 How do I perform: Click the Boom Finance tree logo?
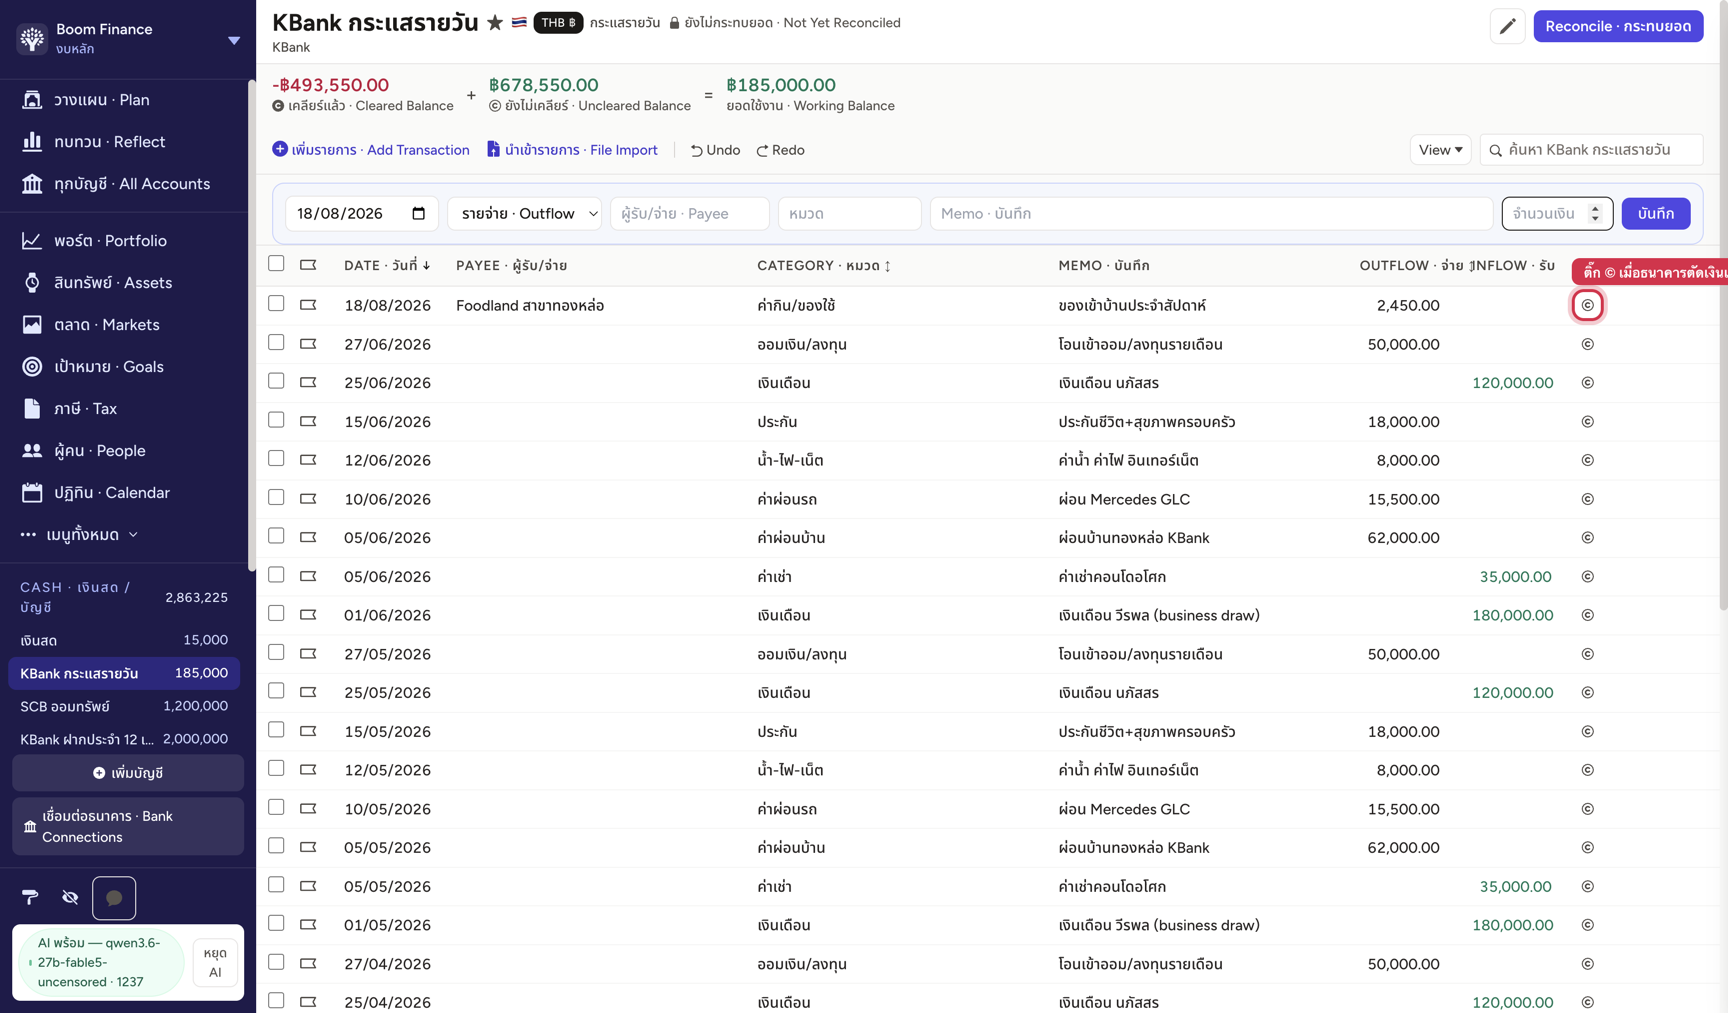32,39
